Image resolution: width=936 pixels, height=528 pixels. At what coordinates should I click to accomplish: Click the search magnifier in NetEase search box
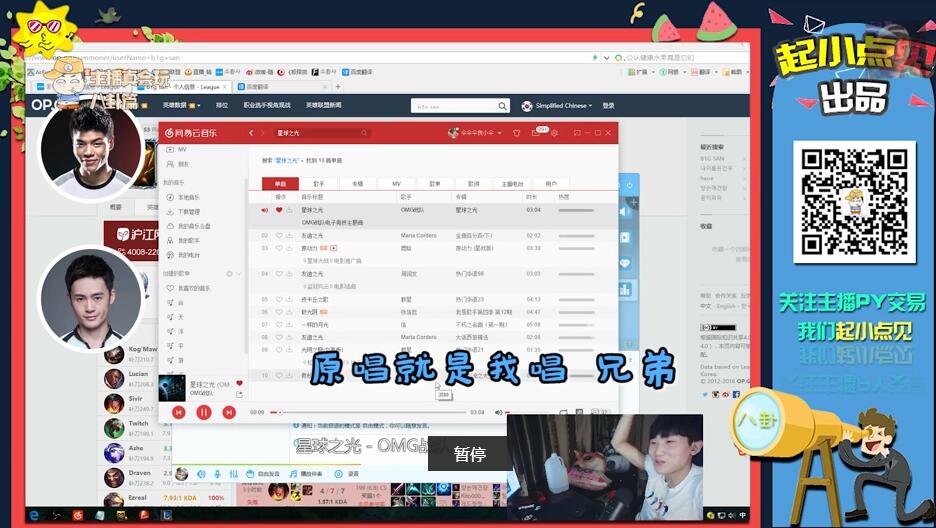(x=364, y=133)
